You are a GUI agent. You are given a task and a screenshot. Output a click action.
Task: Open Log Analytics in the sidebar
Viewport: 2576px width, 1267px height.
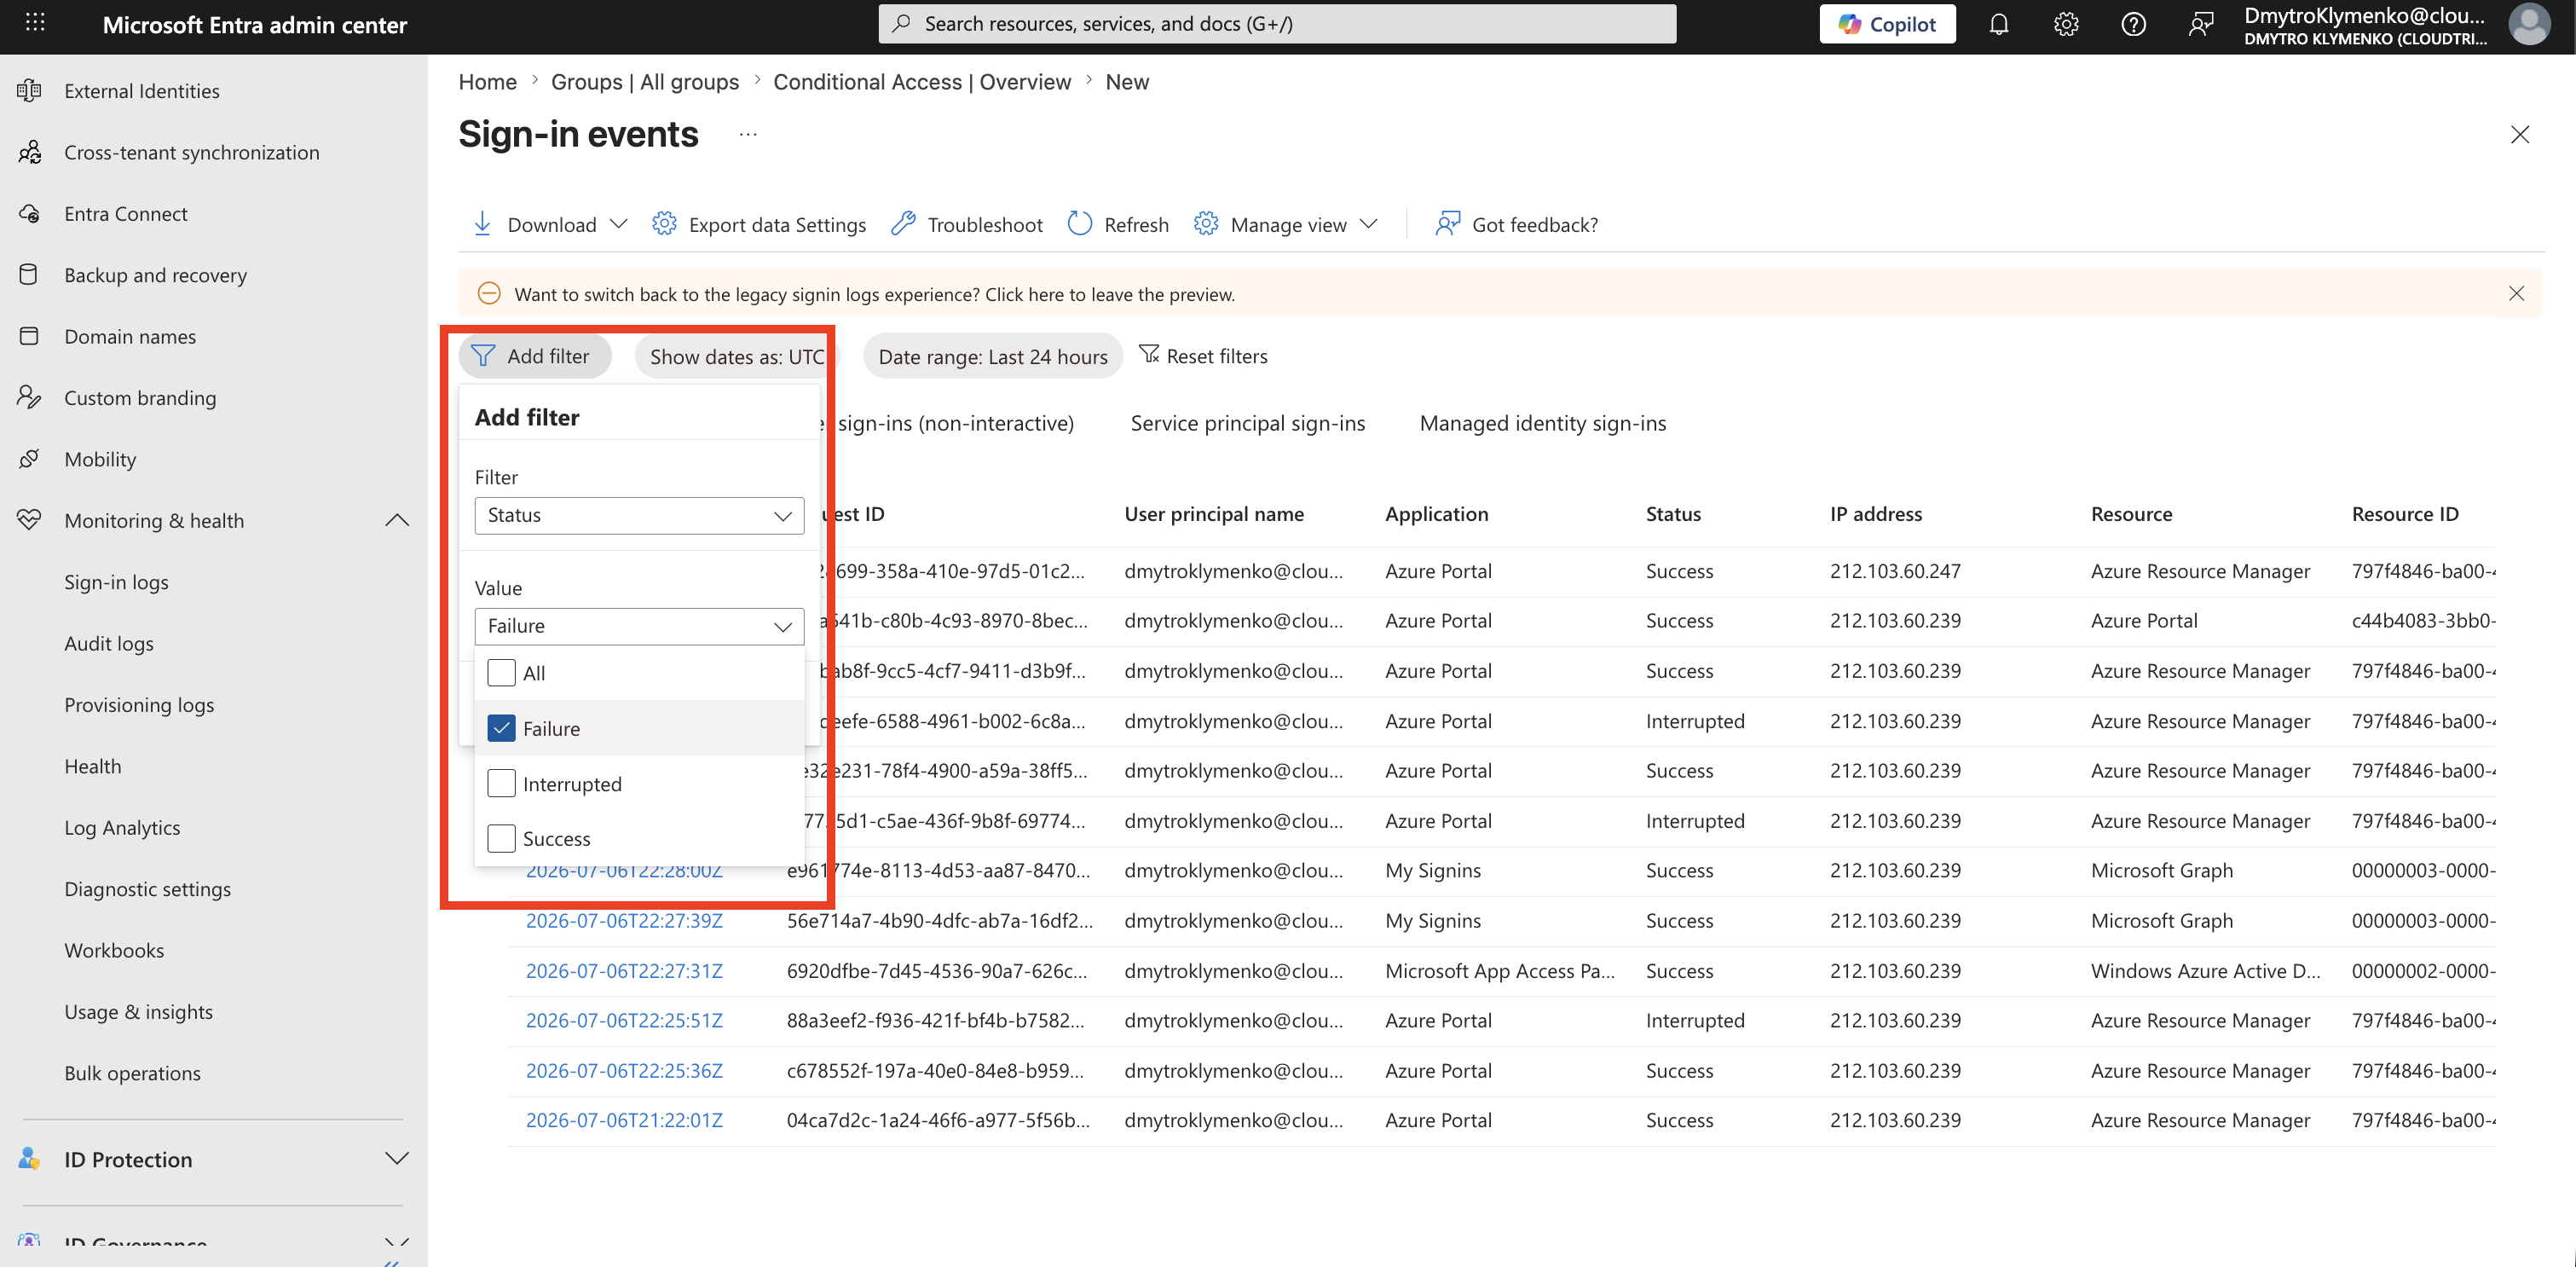coord(122,828)
